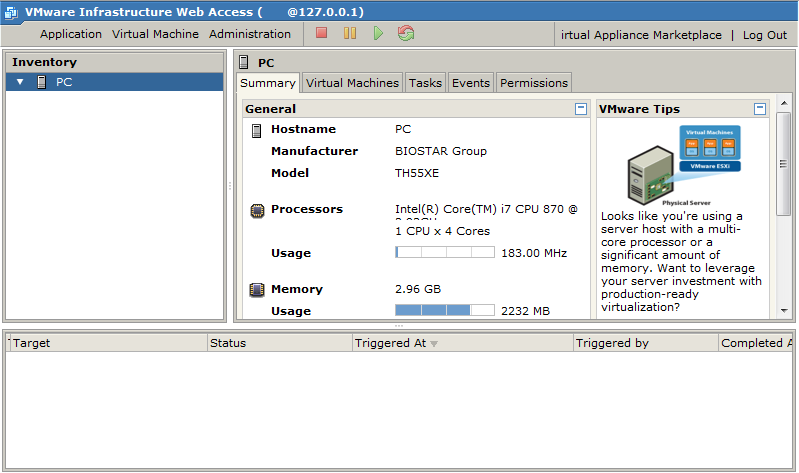
Task: Click the green Power On play icon
Action: [378, 34]
